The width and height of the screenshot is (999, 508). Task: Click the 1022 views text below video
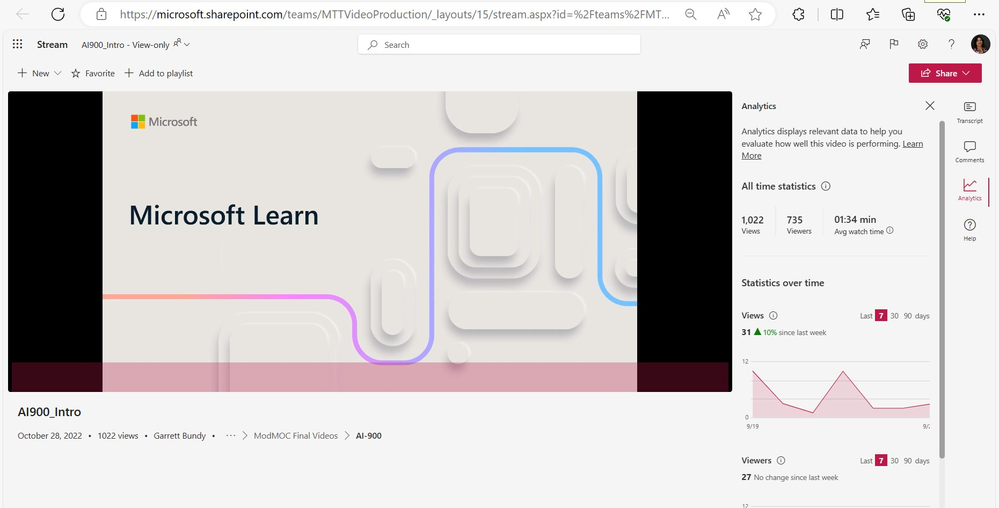(118, 436)
